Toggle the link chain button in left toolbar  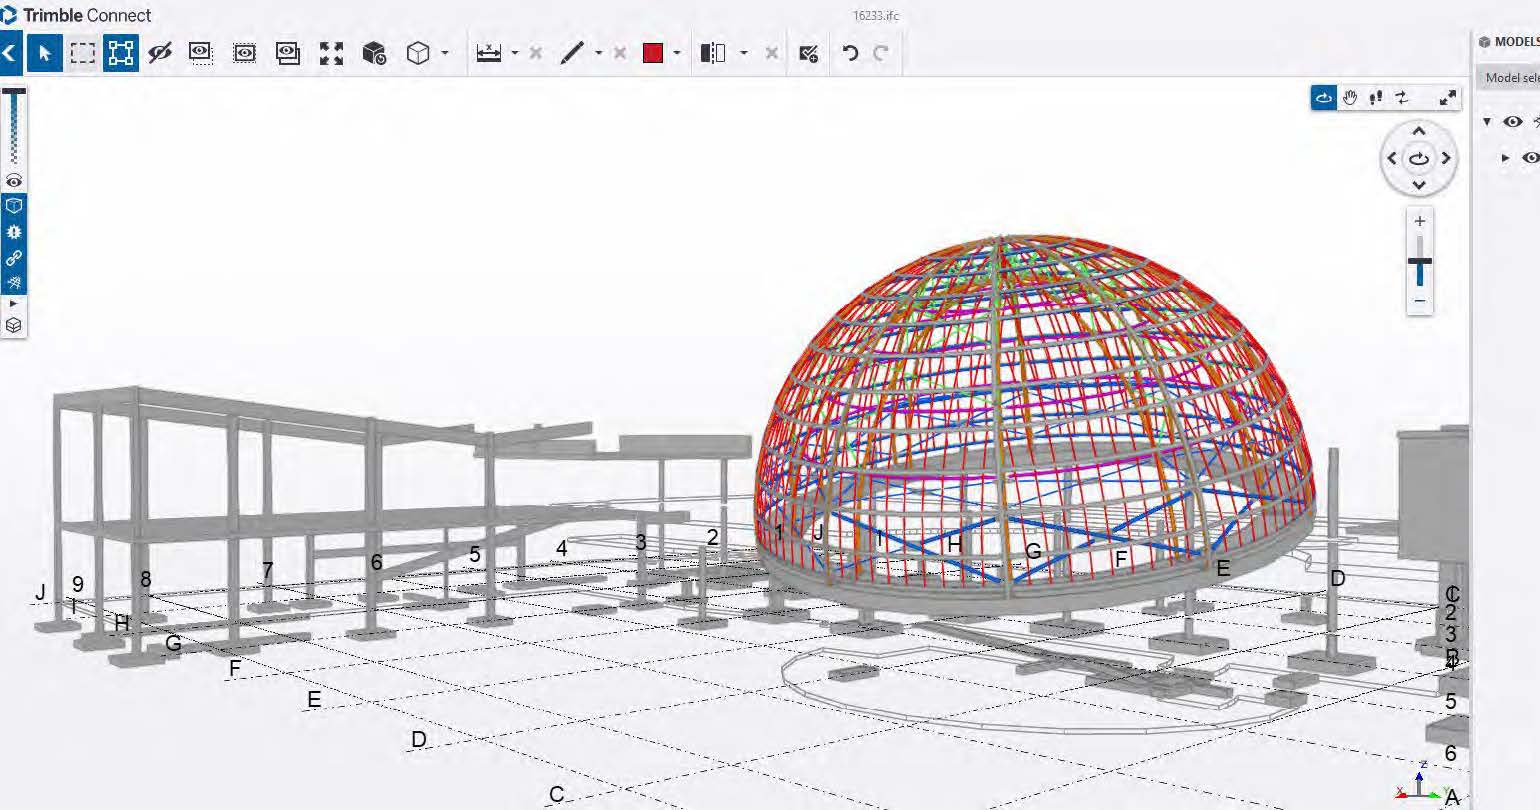[14, 258]
